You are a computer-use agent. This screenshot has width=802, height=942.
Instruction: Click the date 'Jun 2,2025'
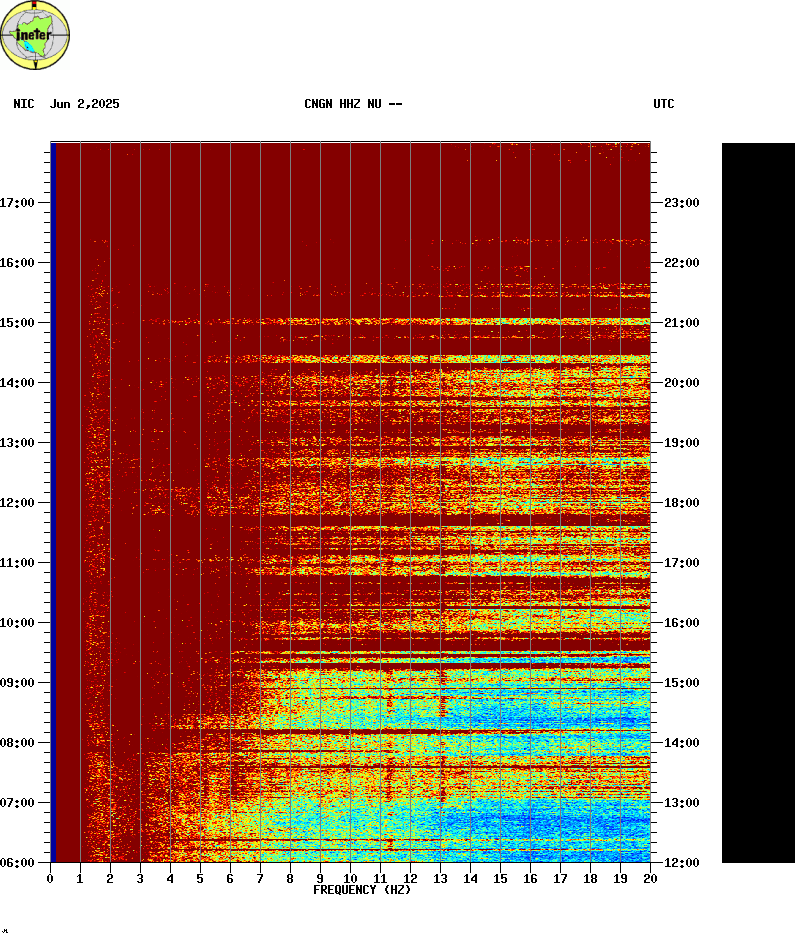click(85, 104)
